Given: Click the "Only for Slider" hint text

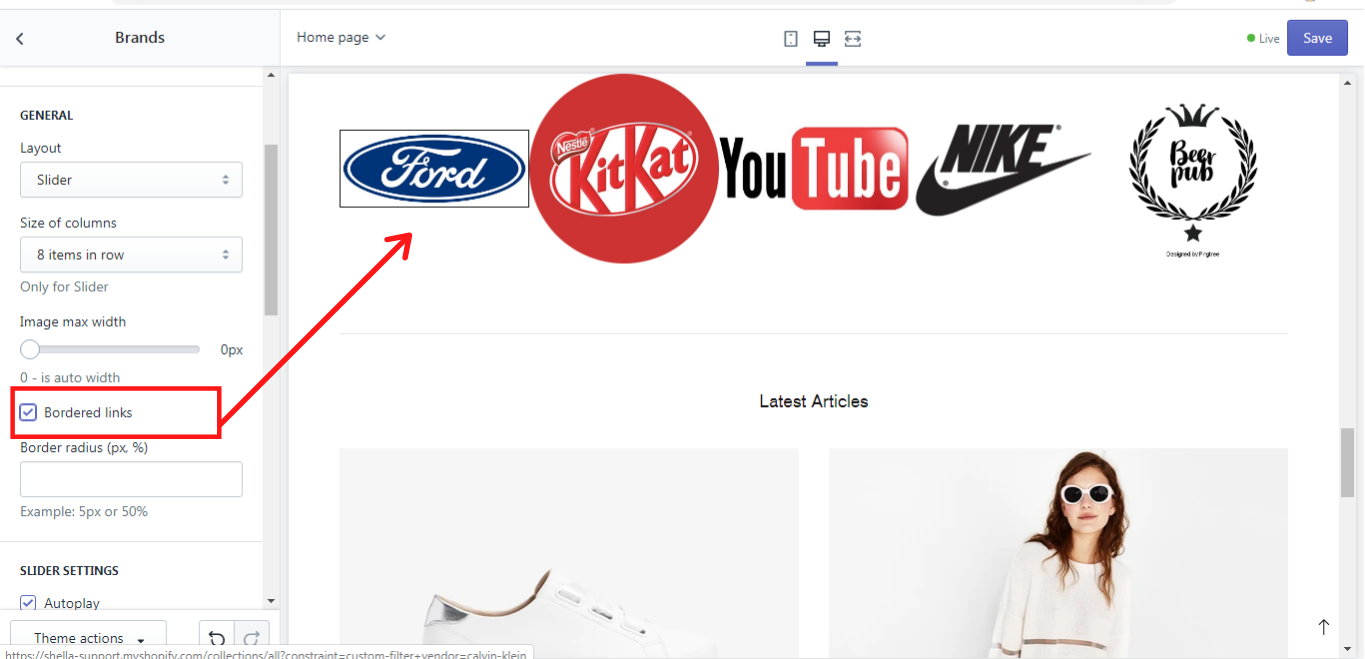Looking at the screenshot, I should (64, 287).
